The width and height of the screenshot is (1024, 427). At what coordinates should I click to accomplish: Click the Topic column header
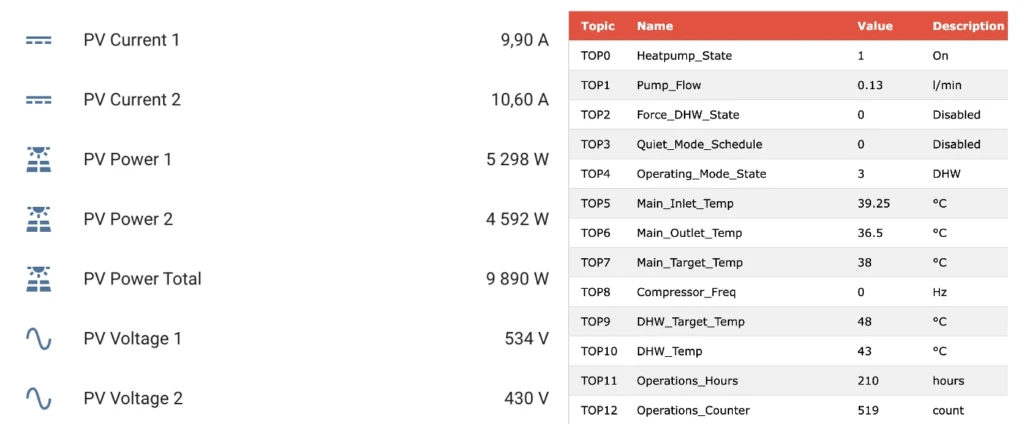(x=598, y=26)
